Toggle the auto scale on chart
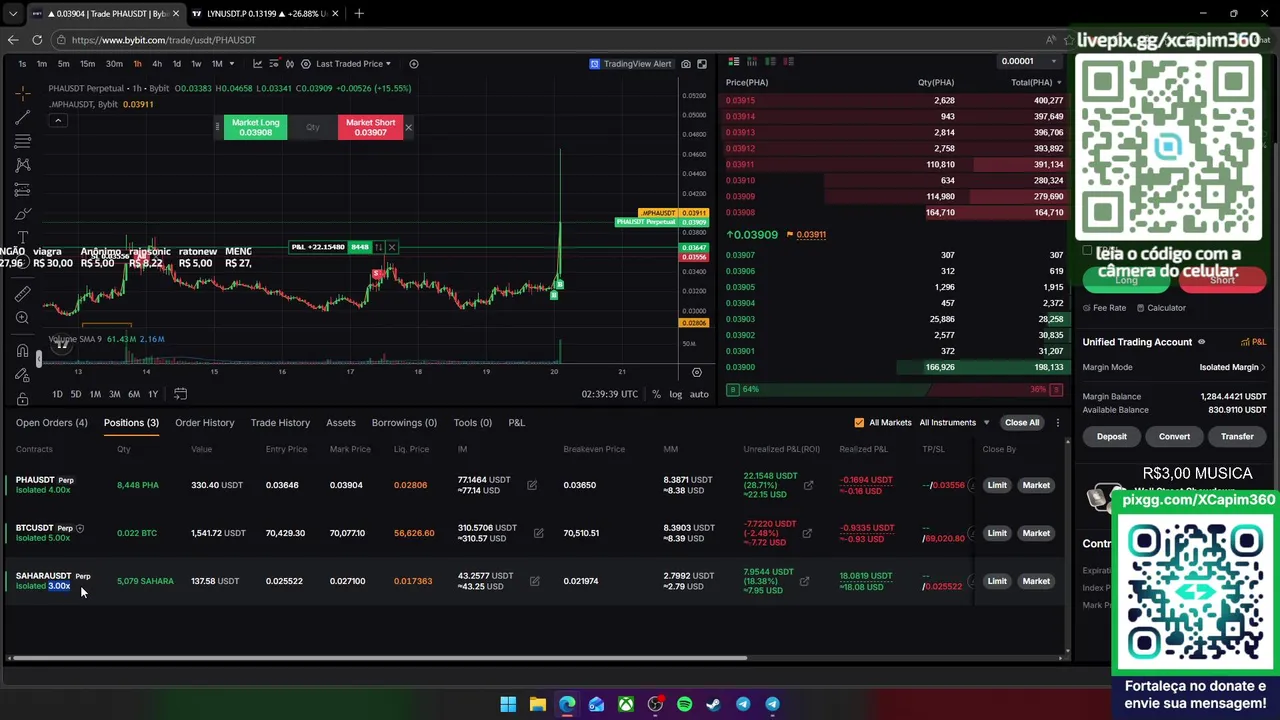 click(x=699, y=394)
